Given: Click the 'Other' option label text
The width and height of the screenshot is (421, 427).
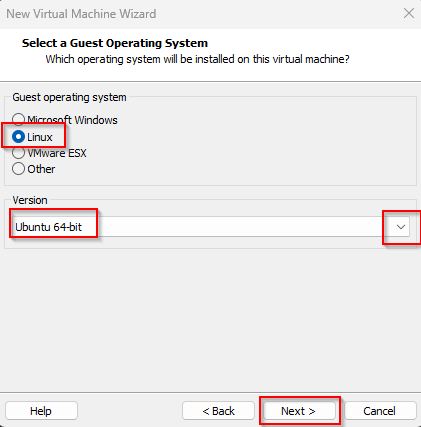Looking at the screenshot, I should tap(41, 169).
